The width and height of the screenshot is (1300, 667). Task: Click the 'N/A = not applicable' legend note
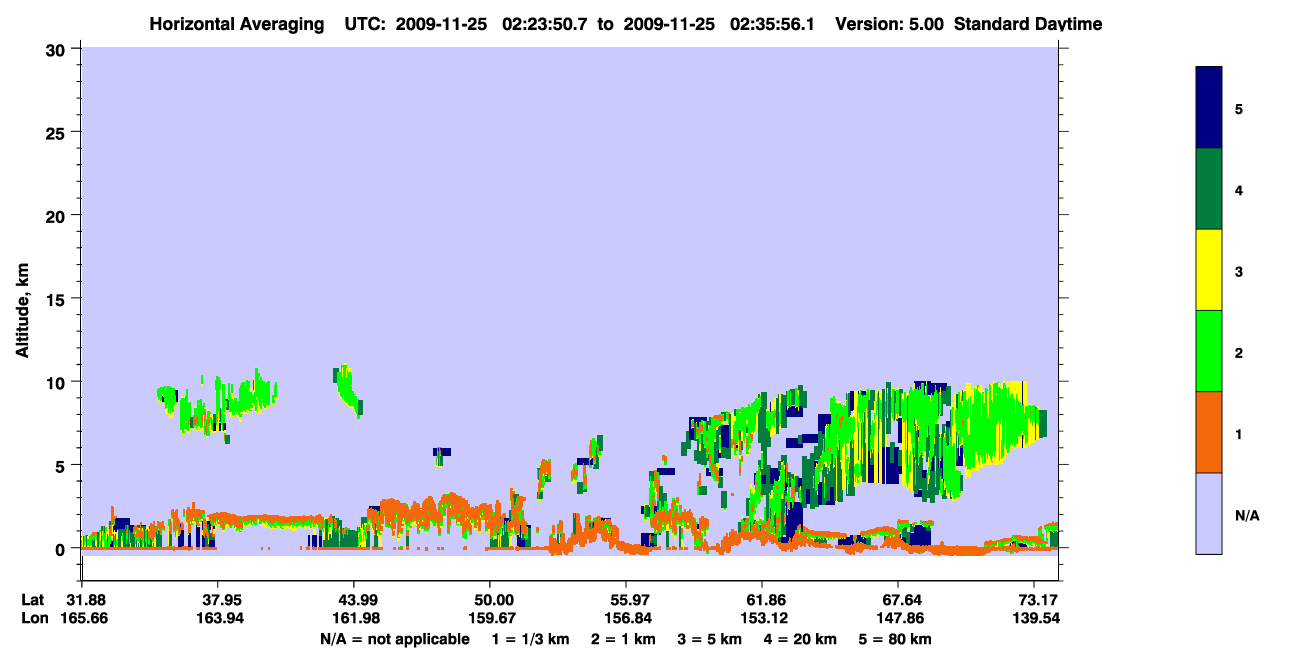point(394,639)
